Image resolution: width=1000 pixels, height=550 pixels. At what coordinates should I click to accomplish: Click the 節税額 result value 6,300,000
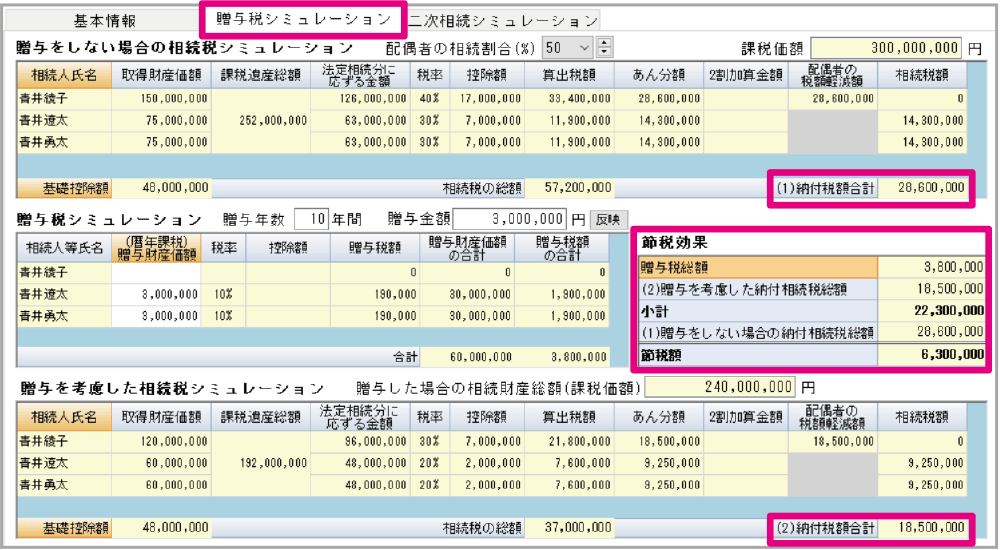click(x=933, y=354)
